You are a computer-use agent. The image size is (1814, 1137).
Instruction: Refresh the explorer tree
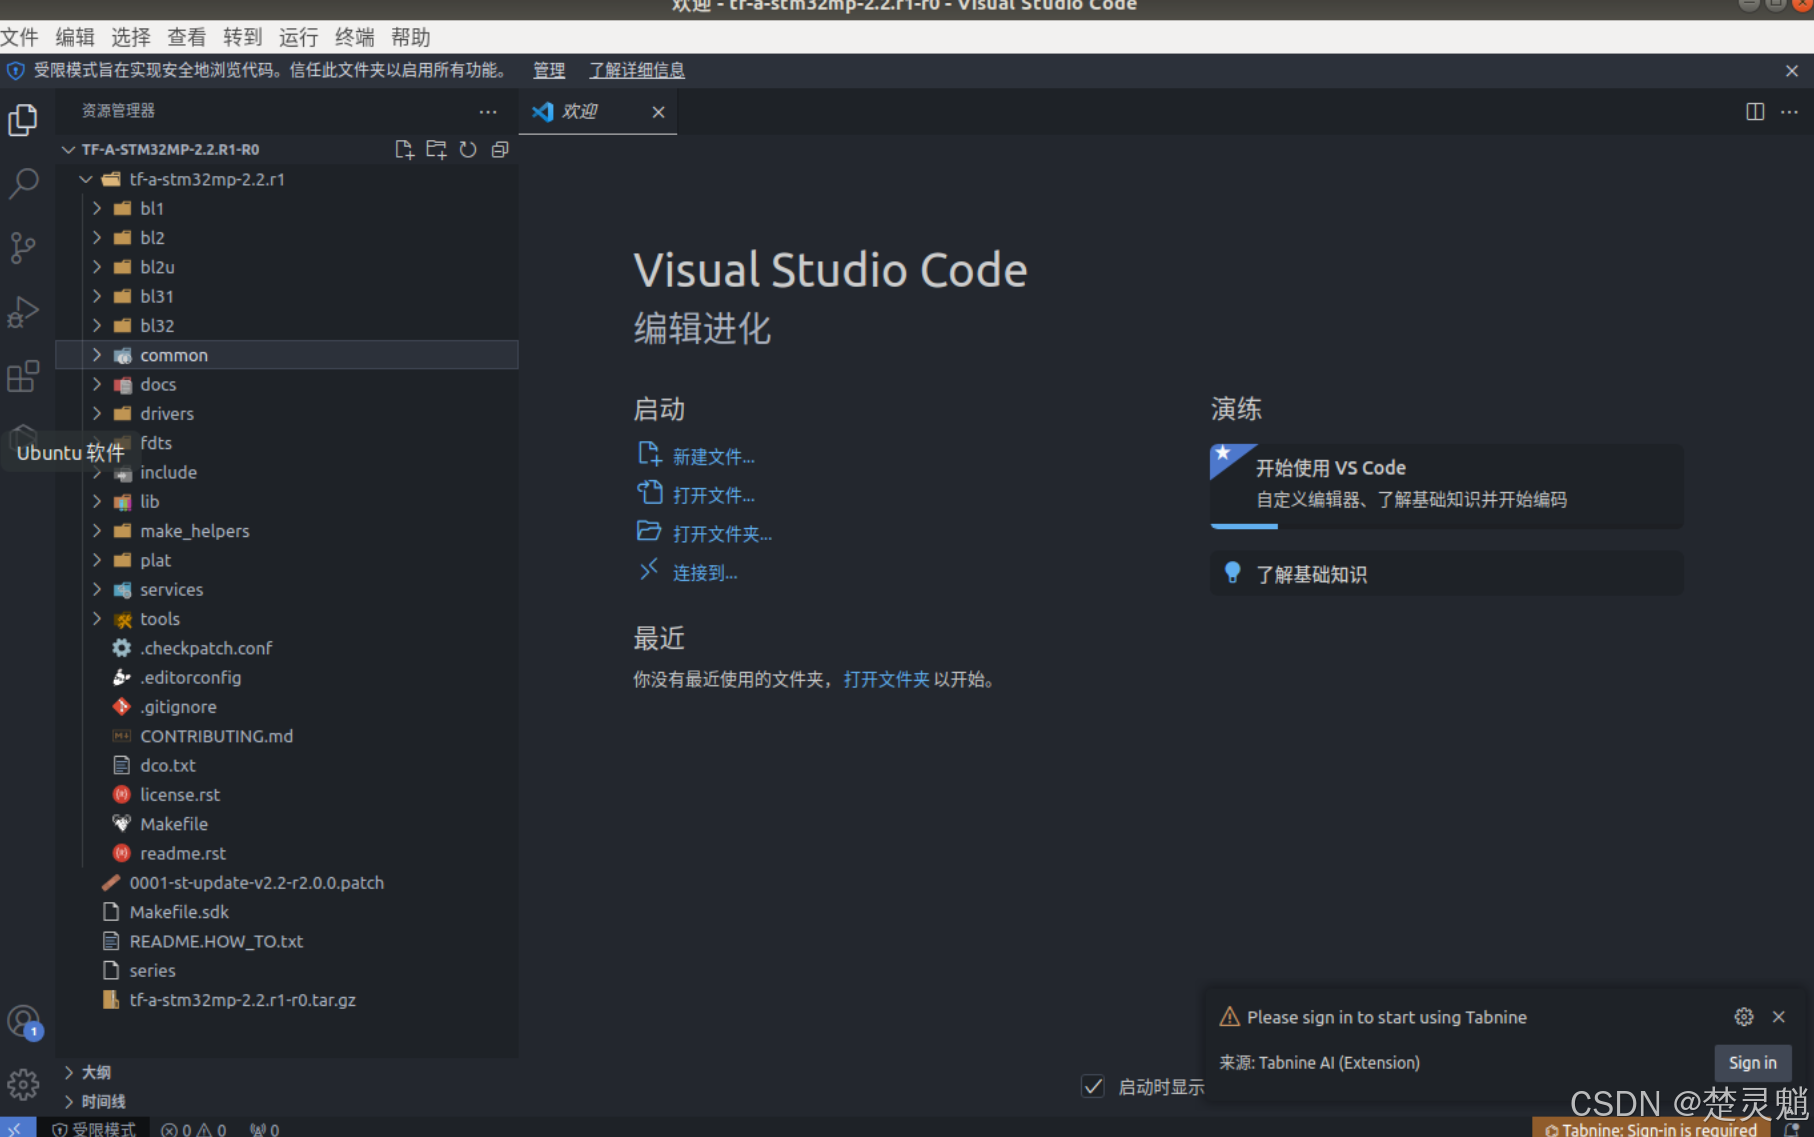click(468, 150)
